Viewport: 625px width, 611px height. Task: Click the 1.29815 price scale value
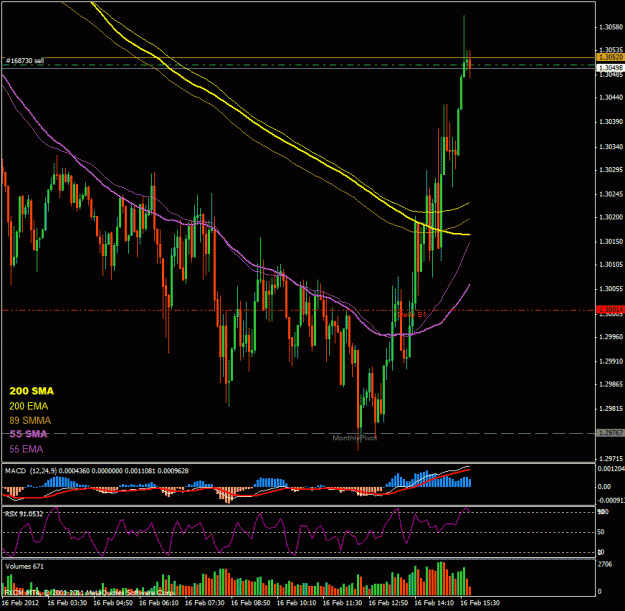tap(611, 409)
